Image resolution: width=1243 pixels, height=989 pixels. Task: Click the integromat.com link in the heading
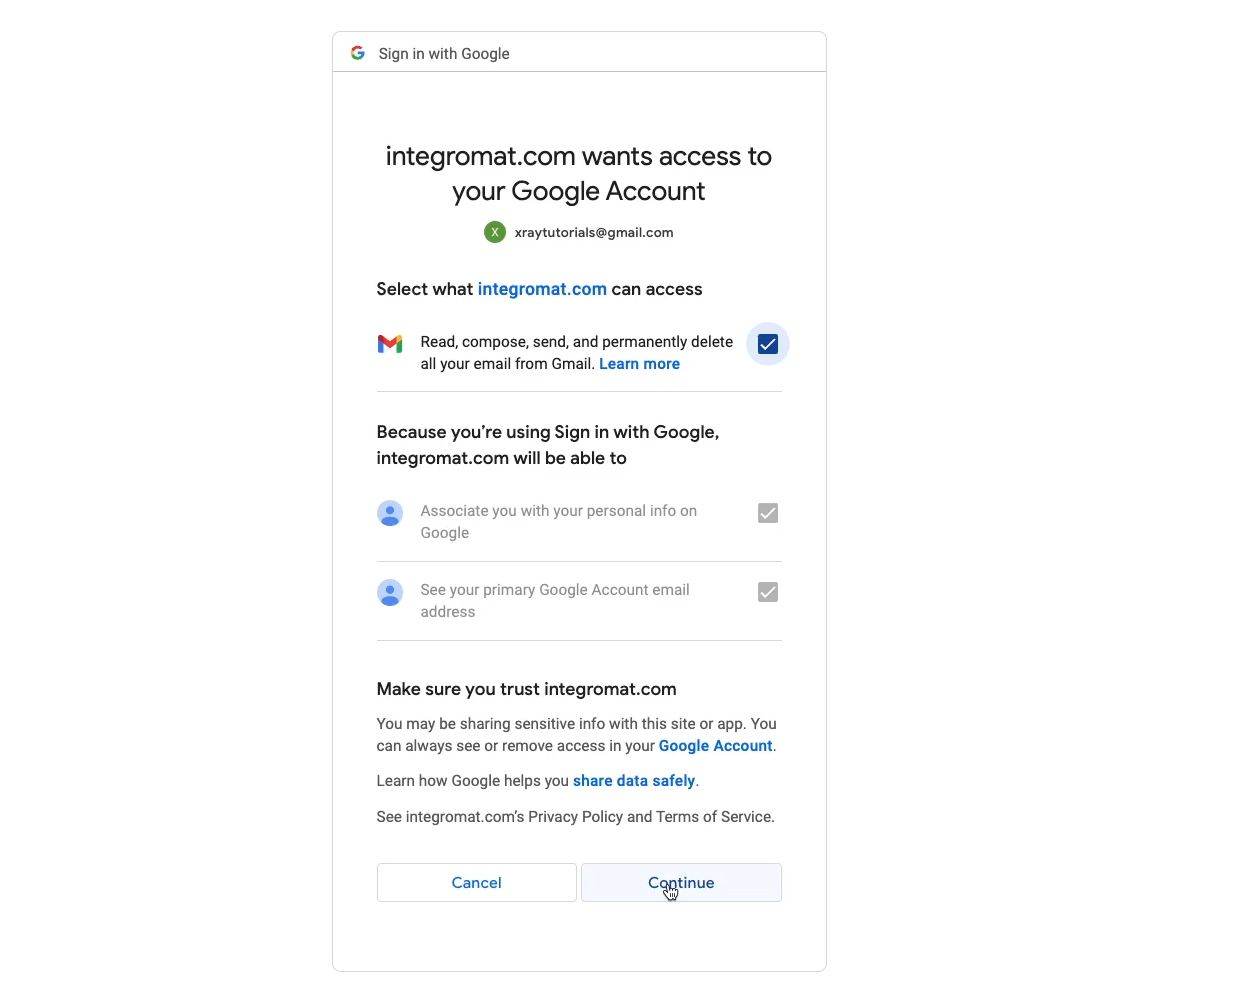click(542, 289)
